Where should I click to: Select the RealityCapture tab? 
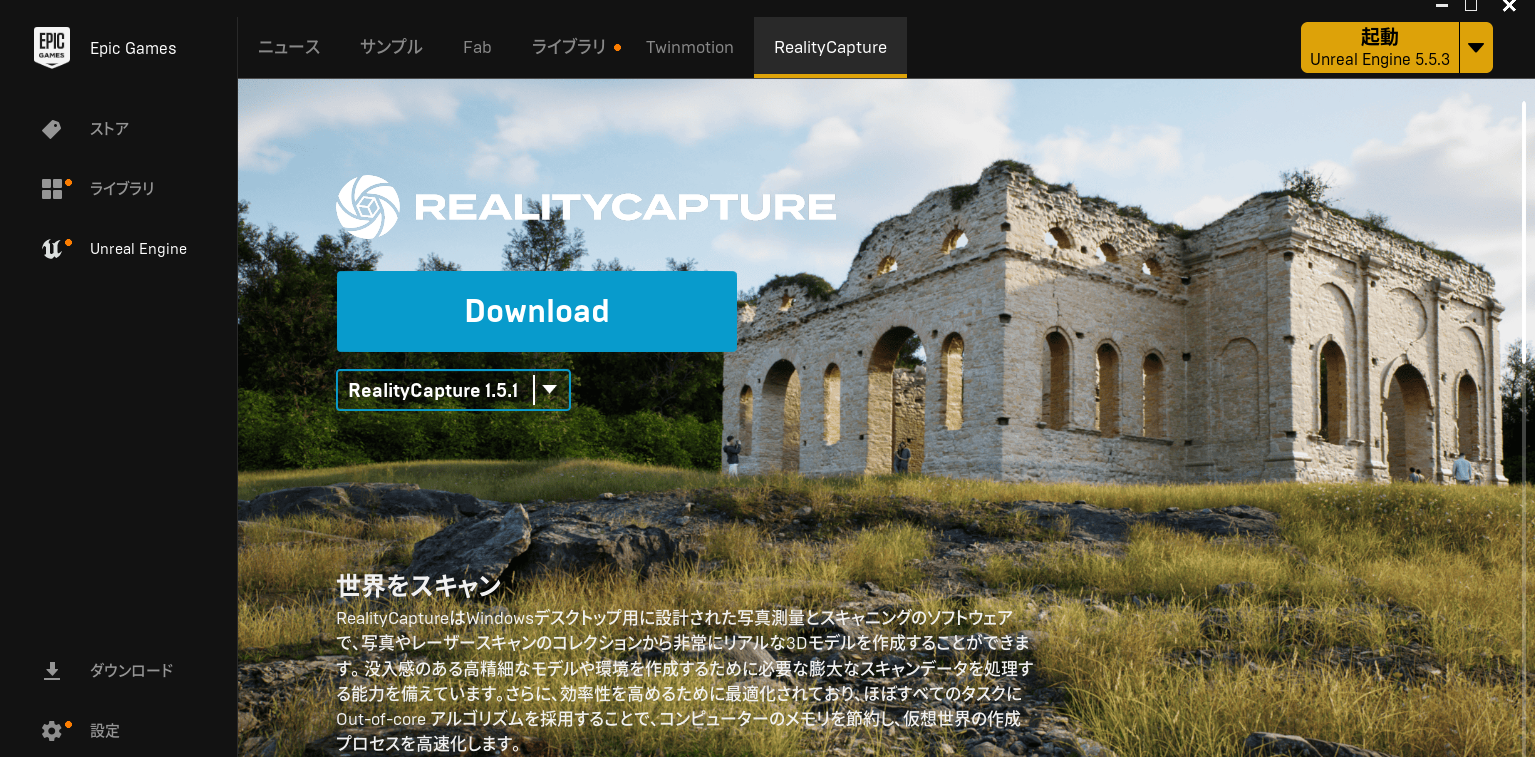point(830,47)
